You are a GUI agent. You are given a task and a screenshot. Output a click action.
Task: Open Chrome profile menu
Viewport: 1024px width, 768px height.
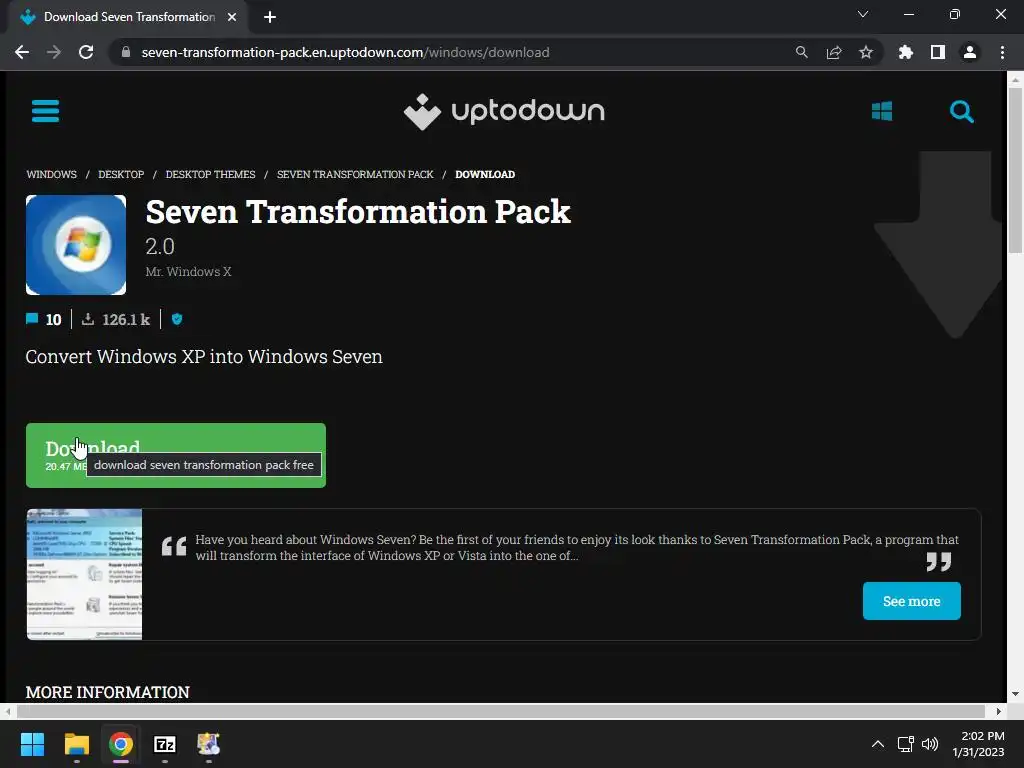coord(970,52)
